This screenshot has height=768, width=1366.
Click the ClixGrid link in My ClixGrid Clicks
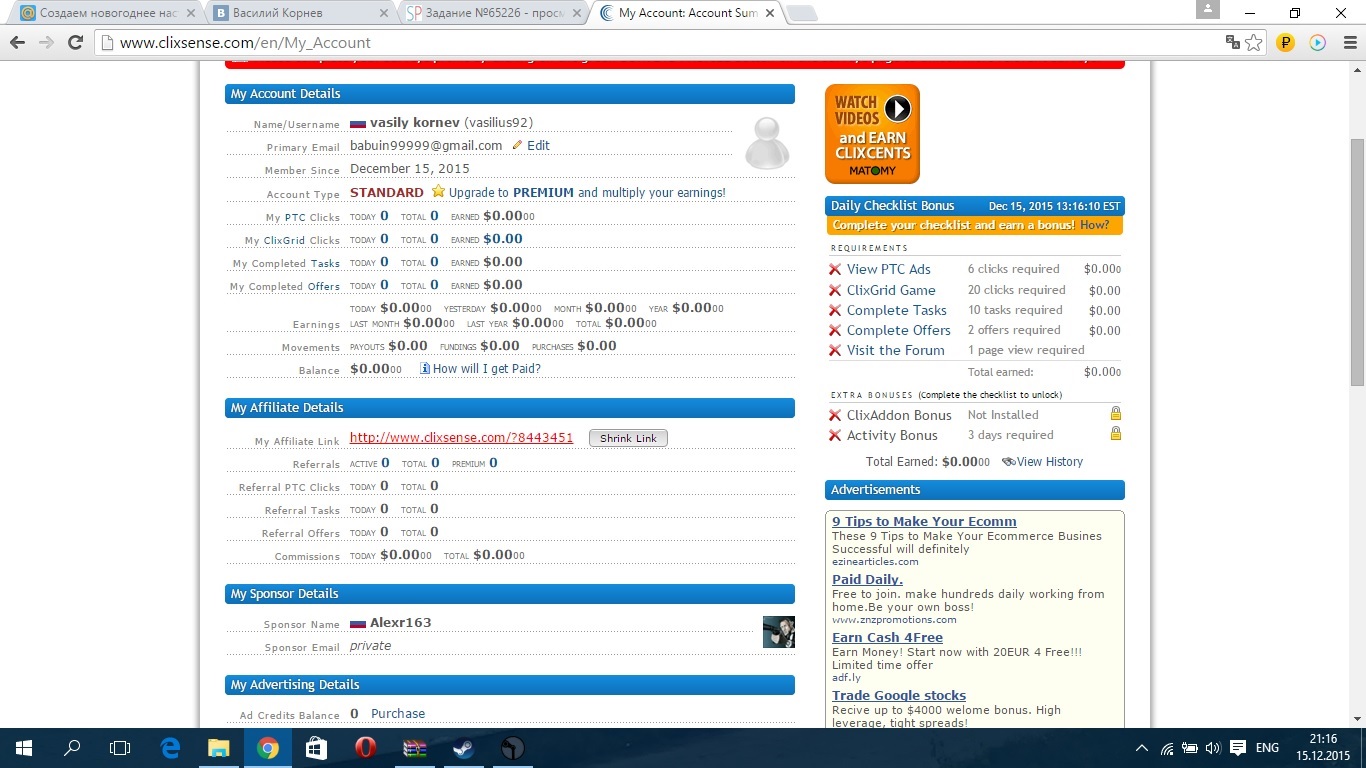coord(284,241)
